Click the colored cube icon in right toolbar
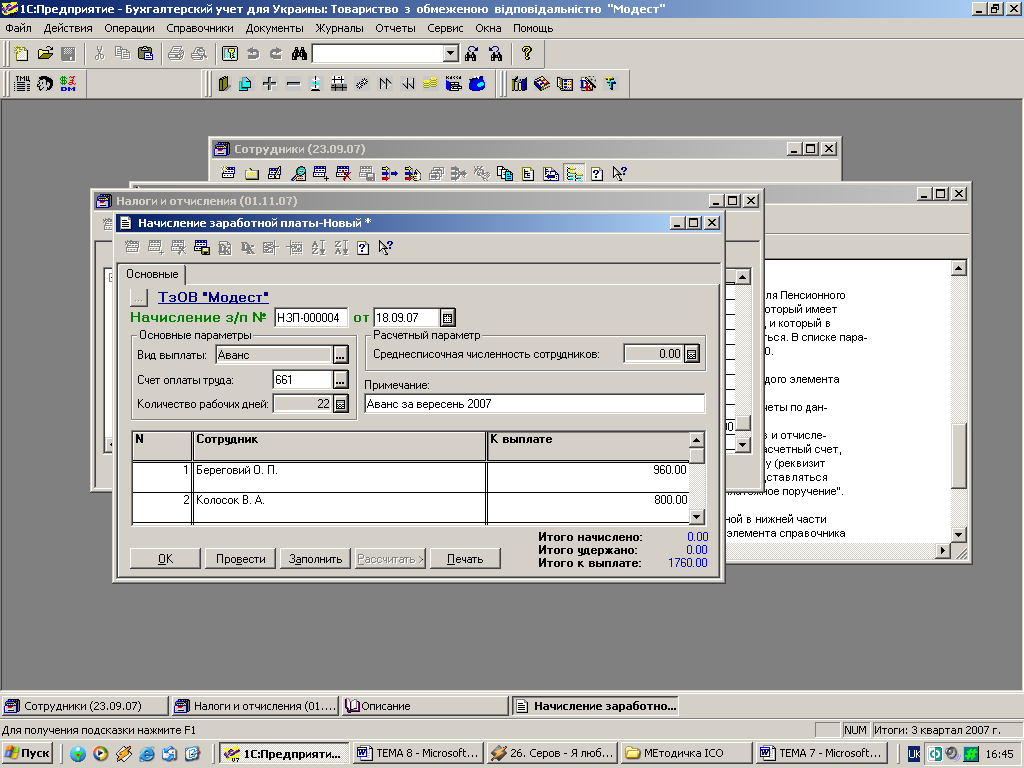Viewport: 1024px width, 768px height. (542, 84)
